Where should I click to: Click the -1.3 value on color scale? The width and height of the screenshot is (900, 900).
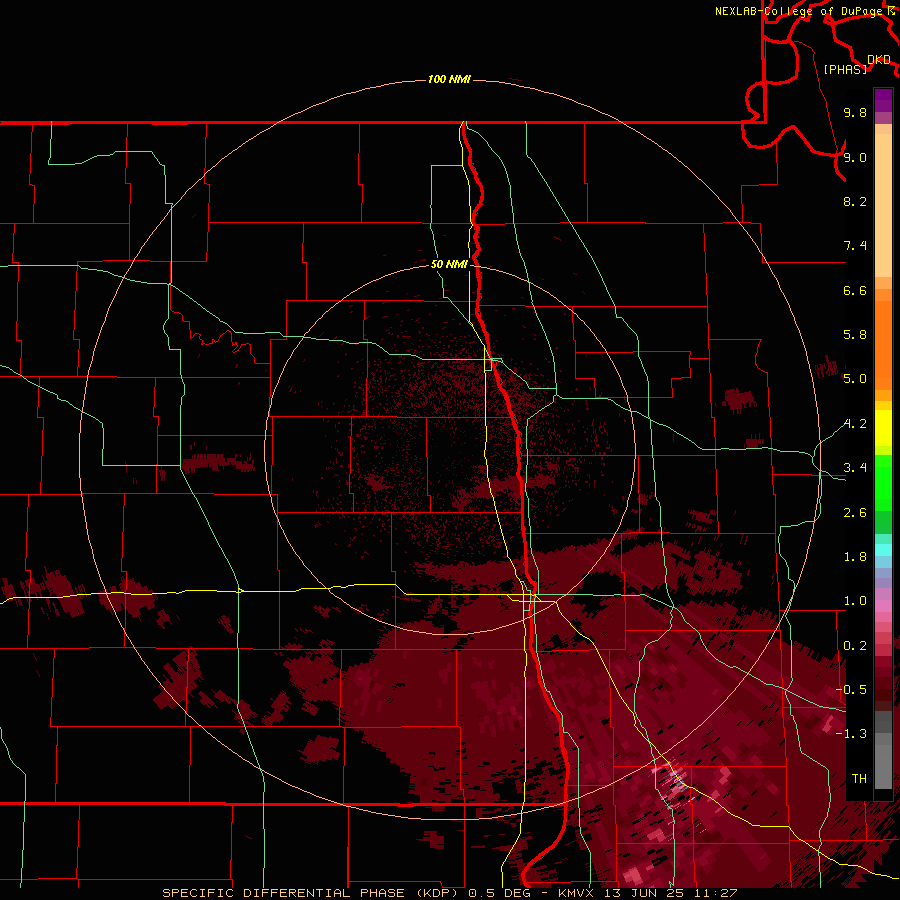pyautogui.click(x=851, y=734)
